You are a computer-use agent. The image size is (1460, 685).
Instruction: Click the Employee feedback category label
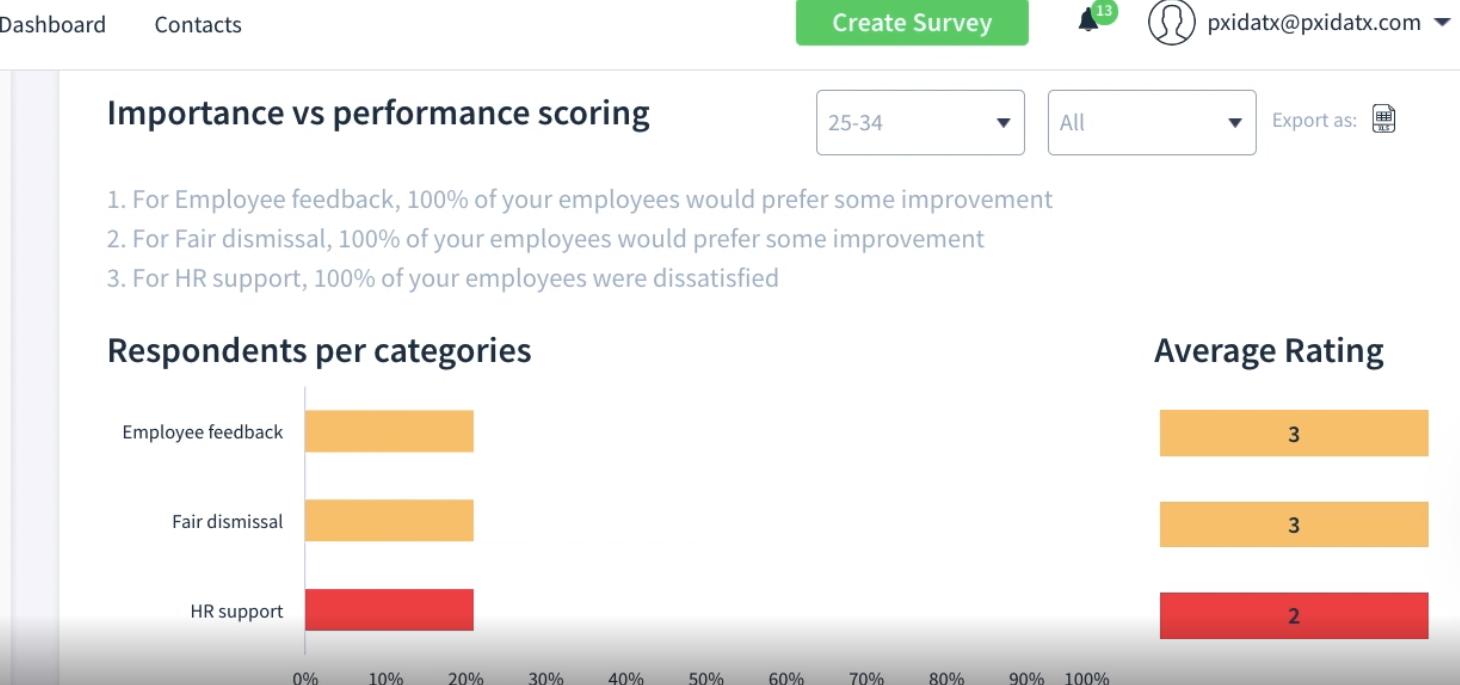[x=203, y=432]
